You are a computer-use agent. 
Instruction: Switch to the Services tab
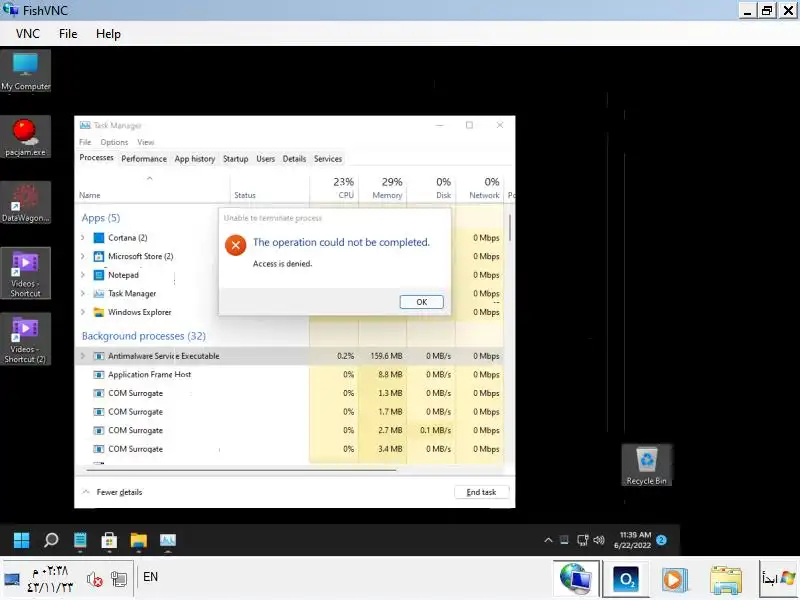click(x=328, y=159)
